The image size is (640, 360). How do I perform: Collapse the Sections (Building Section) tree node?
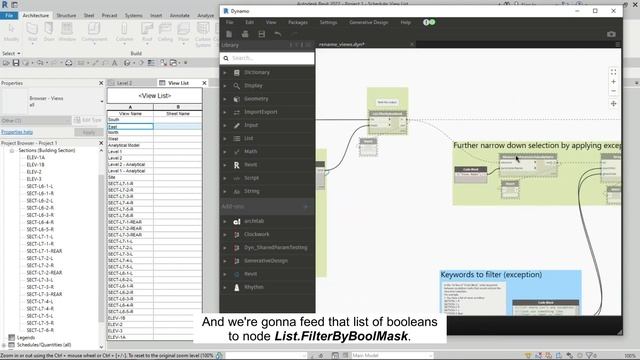click(x=12, y=151)
